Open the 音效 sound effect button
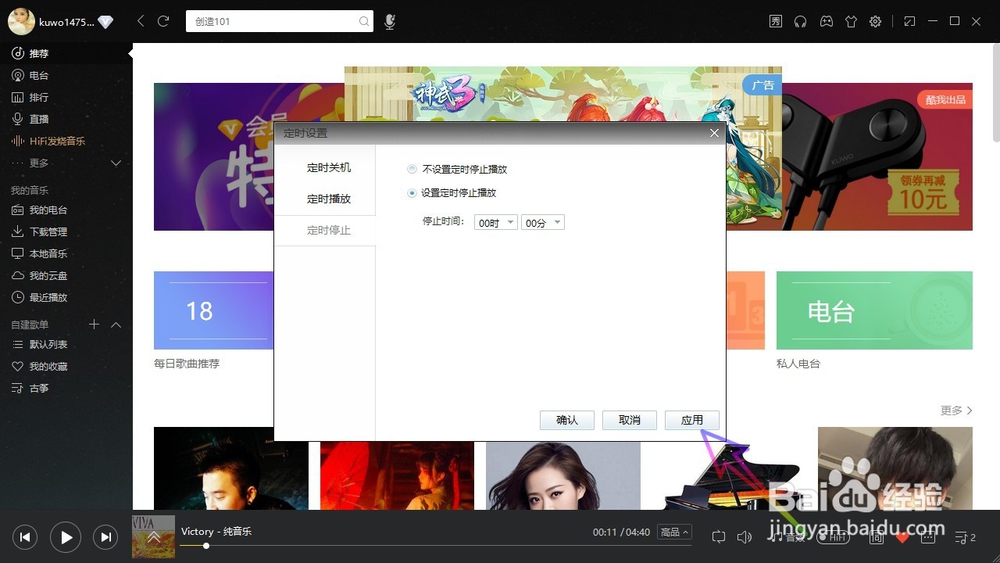1000x563 pixels. coord(786,537)
